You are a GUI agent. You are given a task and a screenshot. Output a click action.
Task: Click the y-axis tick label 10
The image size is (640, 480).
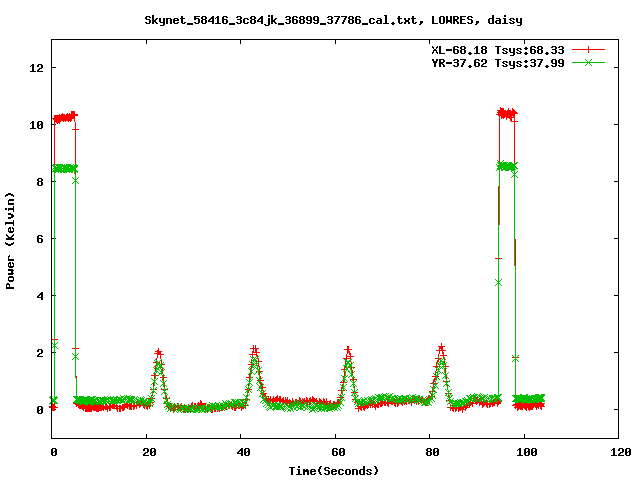37,125
